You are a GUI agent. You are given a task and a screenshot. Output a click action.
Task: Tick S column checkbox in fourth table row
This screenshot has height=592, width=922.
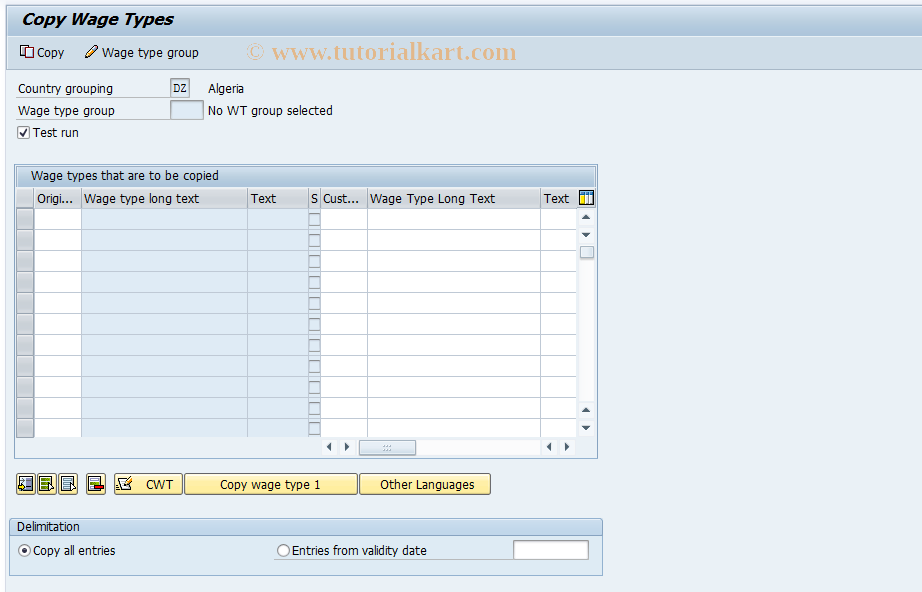(315, 282)
